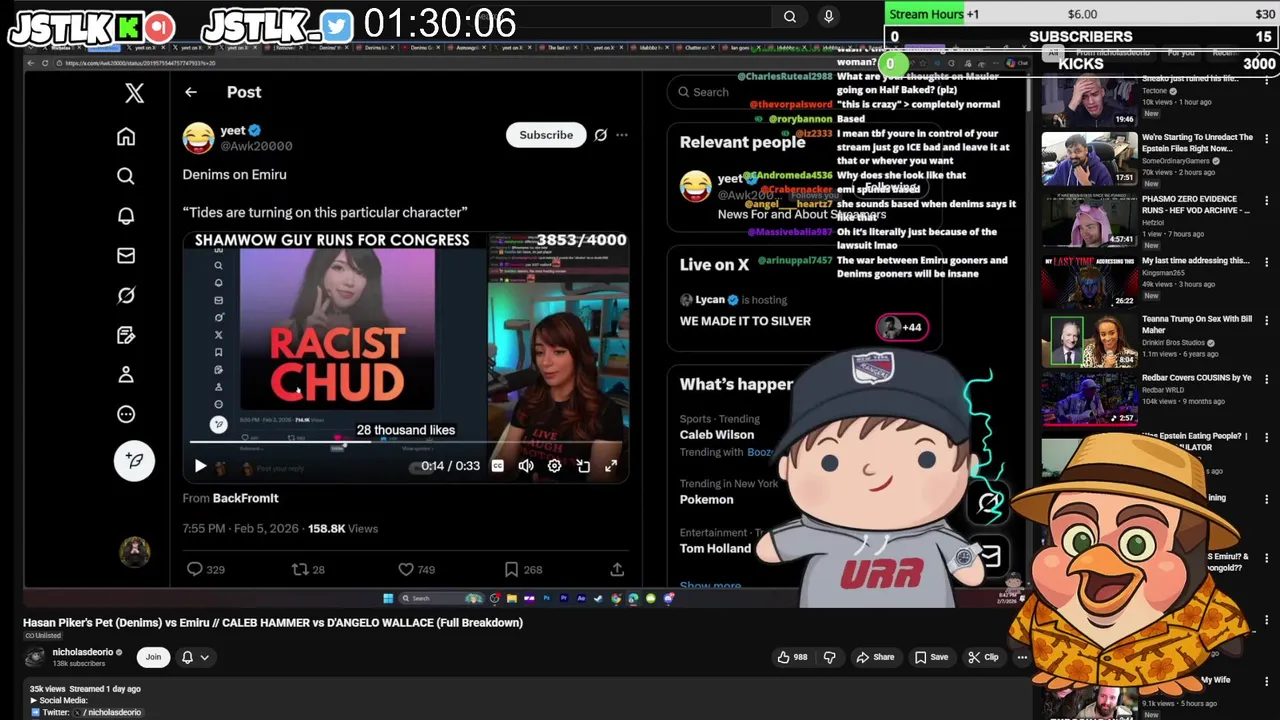Viewport: 1280px width, 720px height.
Task: Open the options menu for Teanna Trump video
Action: click(x=1266, y=321)
